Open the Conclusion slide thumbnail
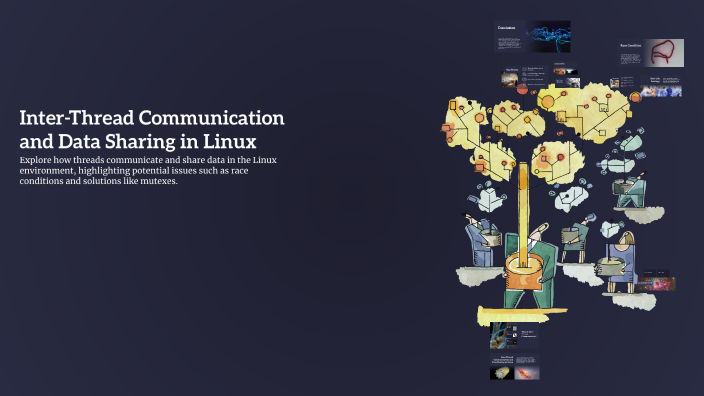This screenshot has height=396, width=704. 532,36
